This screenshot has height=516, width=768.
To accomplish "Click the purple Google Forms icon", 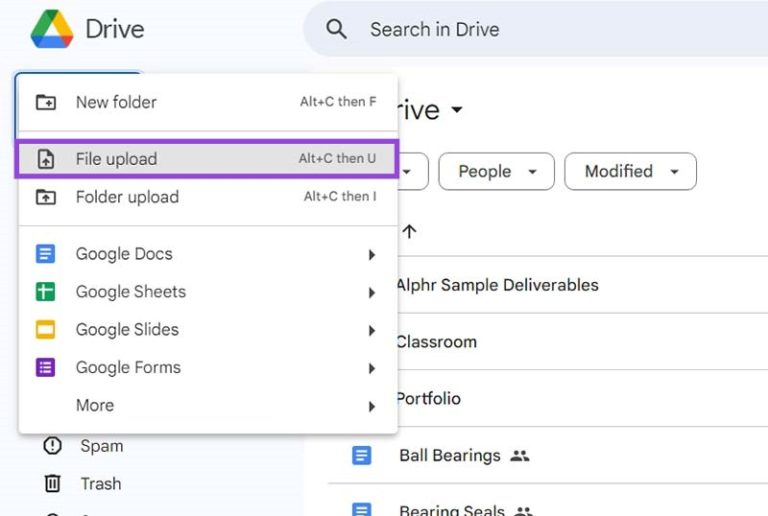I will (46, 368).
